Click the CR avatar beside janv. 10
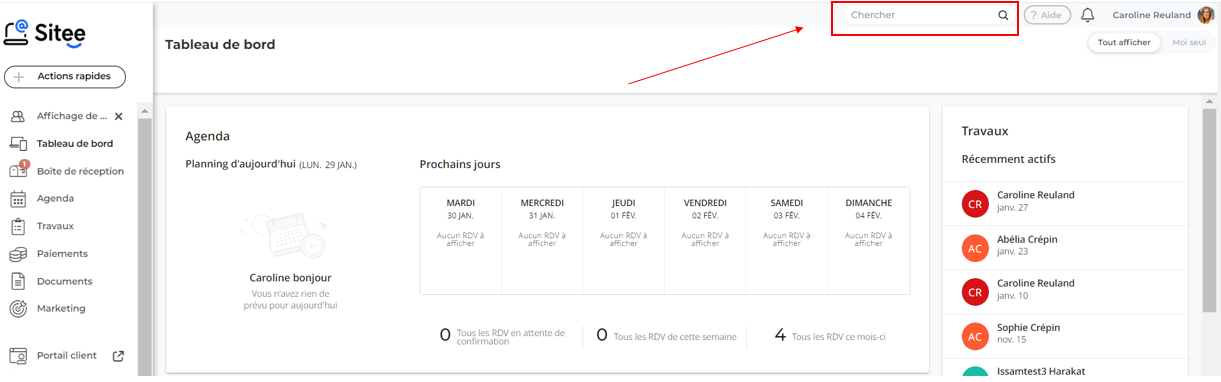The image size is (1221, 382). (975, 291)
